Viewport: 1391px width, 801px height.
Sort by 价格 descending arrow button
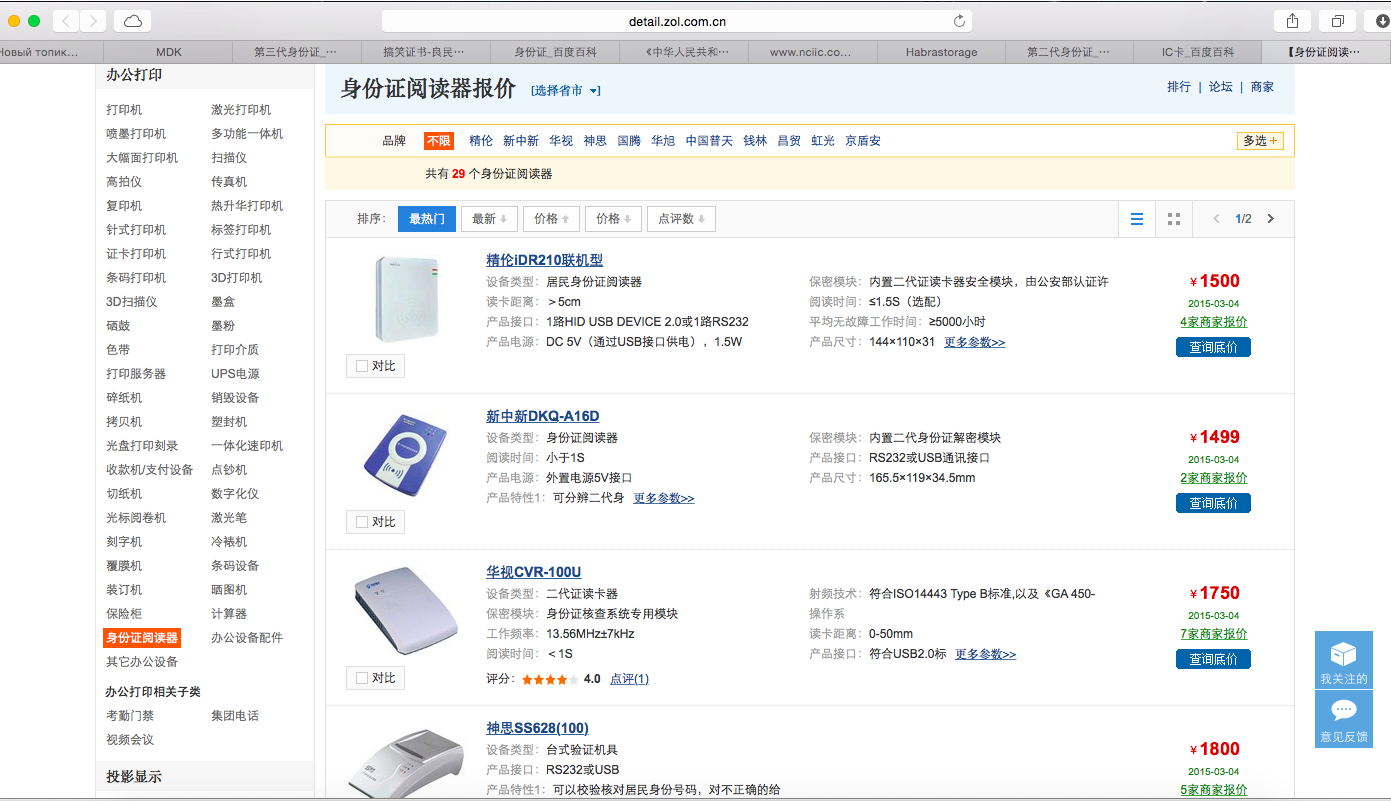613,219
